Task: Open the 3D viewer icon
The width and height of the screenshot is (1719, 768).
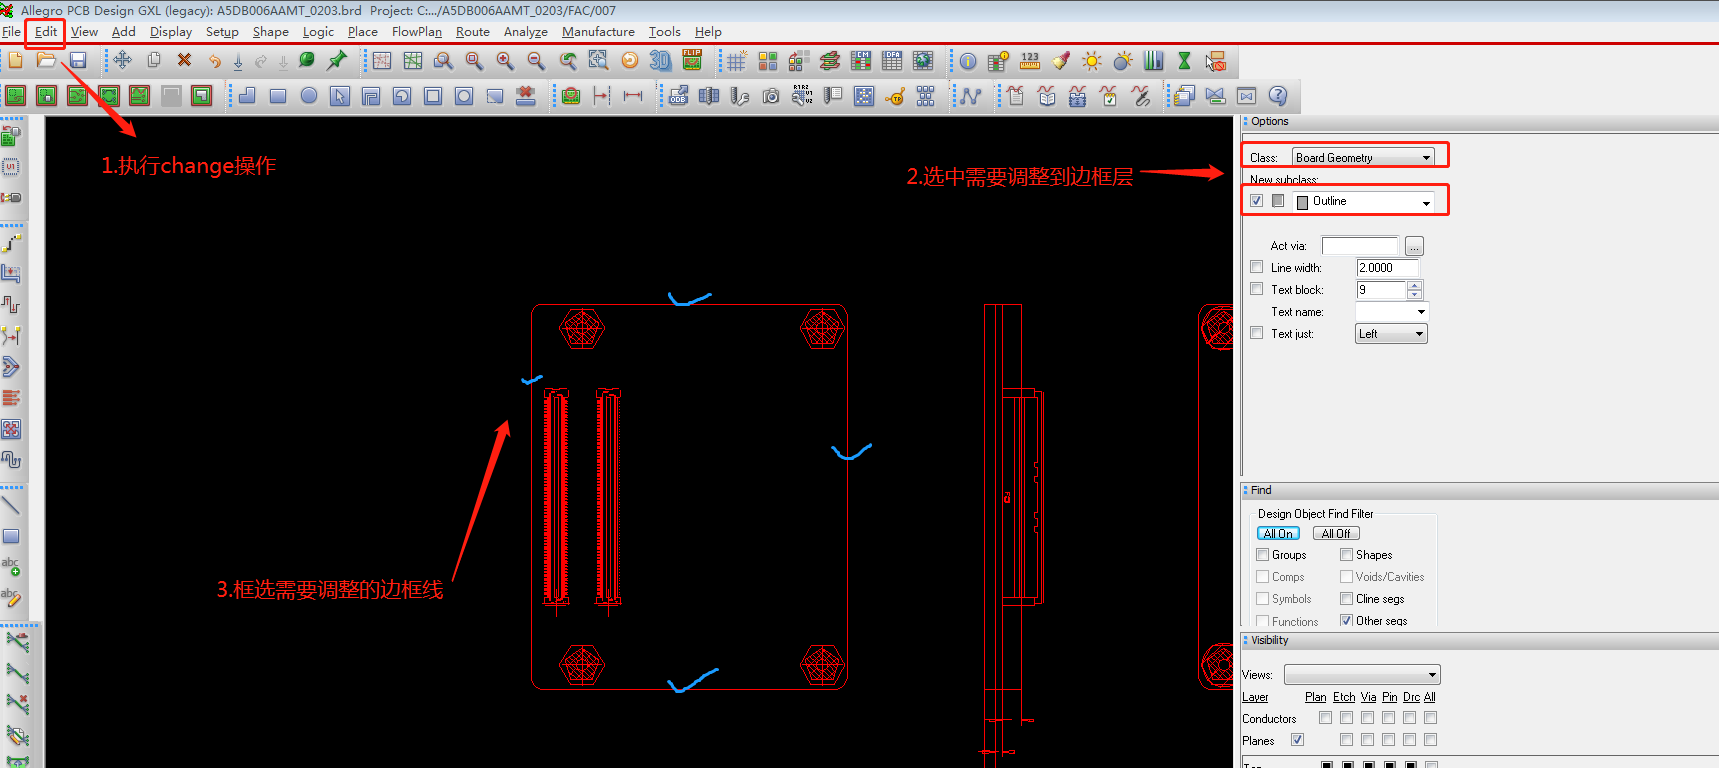Action: pyautogui.click(x=660, y=61)
